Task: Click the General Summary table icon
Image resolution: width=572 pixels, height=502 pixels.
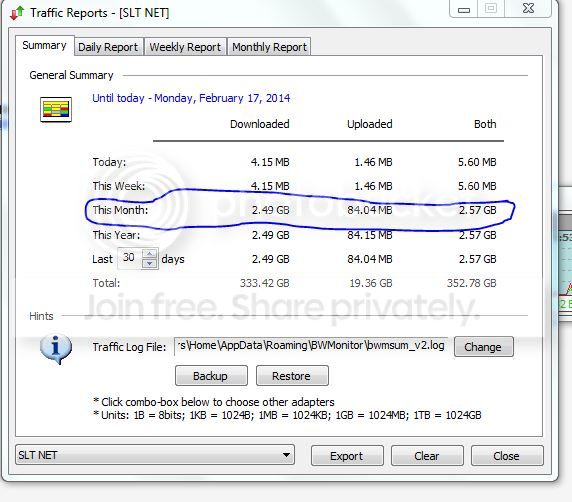Action: [x=56, y=109]
